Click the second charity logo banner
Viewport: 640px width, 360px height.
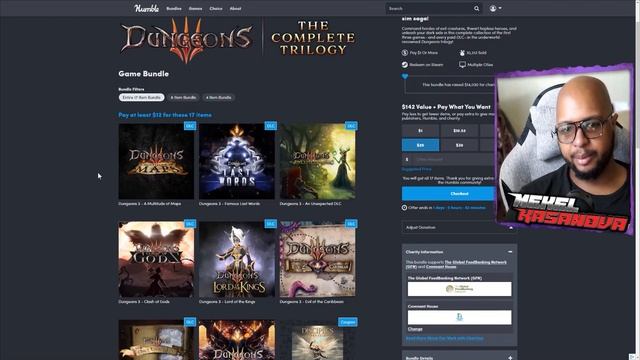click(459, 317)
